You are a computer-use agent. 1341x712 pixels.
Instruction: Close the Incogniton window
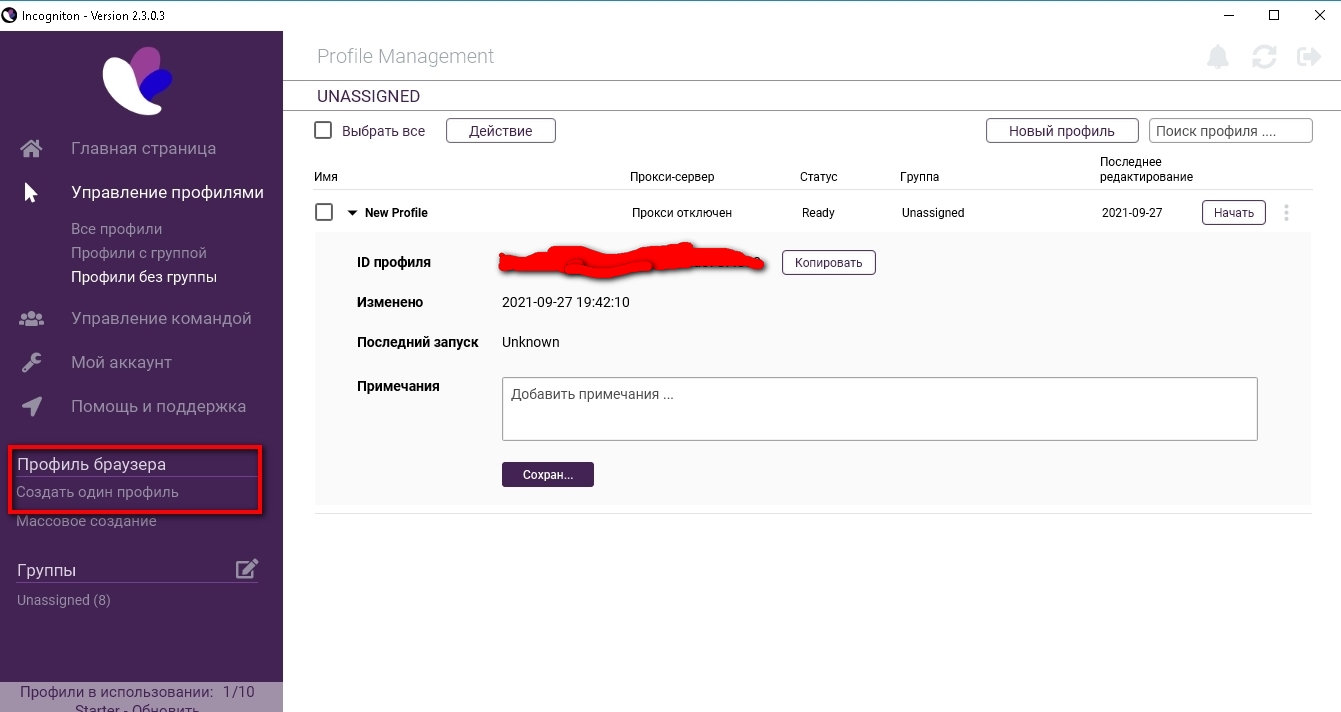pos(1318,15)
